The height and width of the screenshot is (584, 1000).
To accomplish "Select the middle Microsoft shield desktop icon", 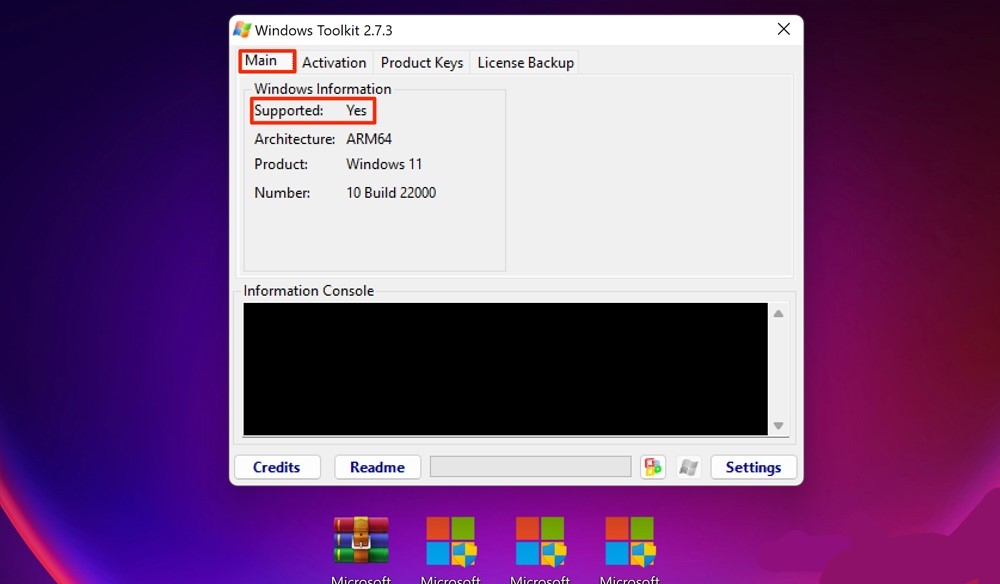I will 540,541.
